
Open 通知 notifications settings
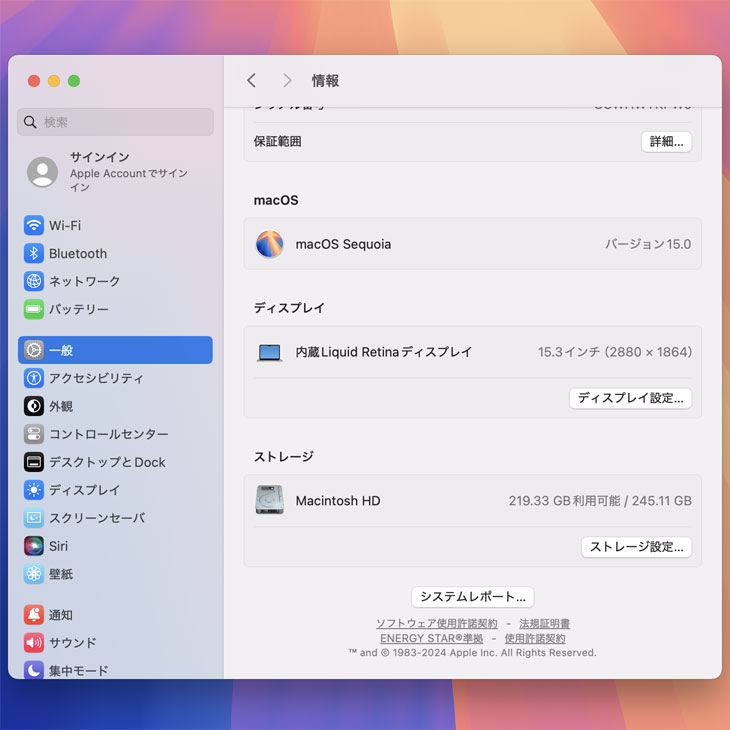tap(60, 615)
